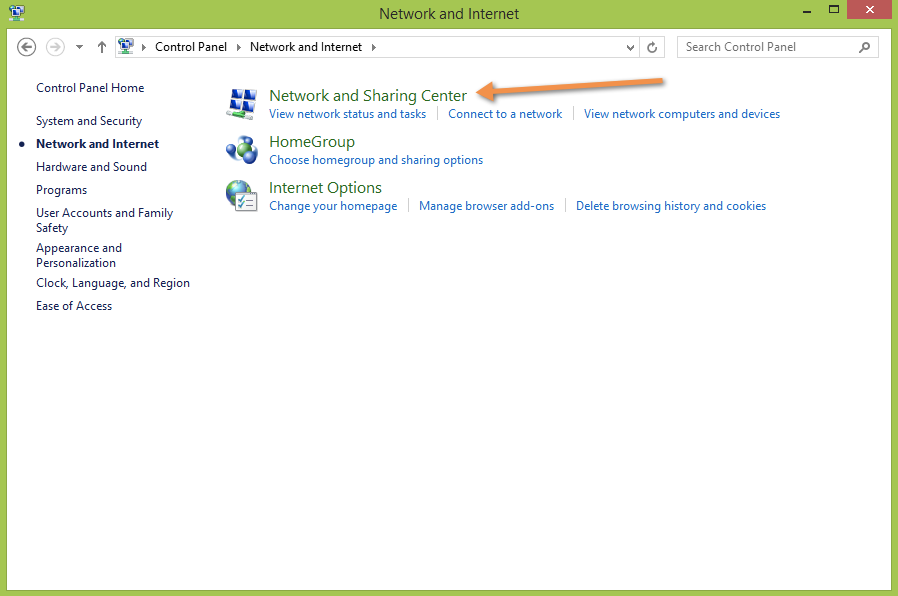Click the Network and Sharing Center icon
898x596 pixels.
(x=242, y=103)
